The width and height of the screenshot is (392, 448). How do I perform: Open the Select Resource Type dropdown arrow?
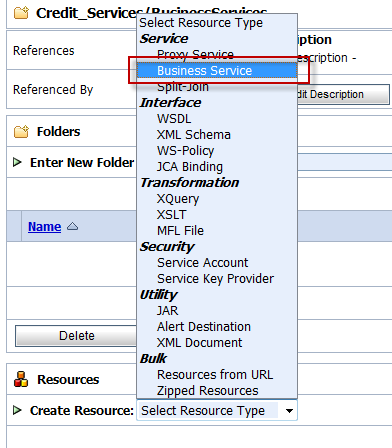[289, 411]
